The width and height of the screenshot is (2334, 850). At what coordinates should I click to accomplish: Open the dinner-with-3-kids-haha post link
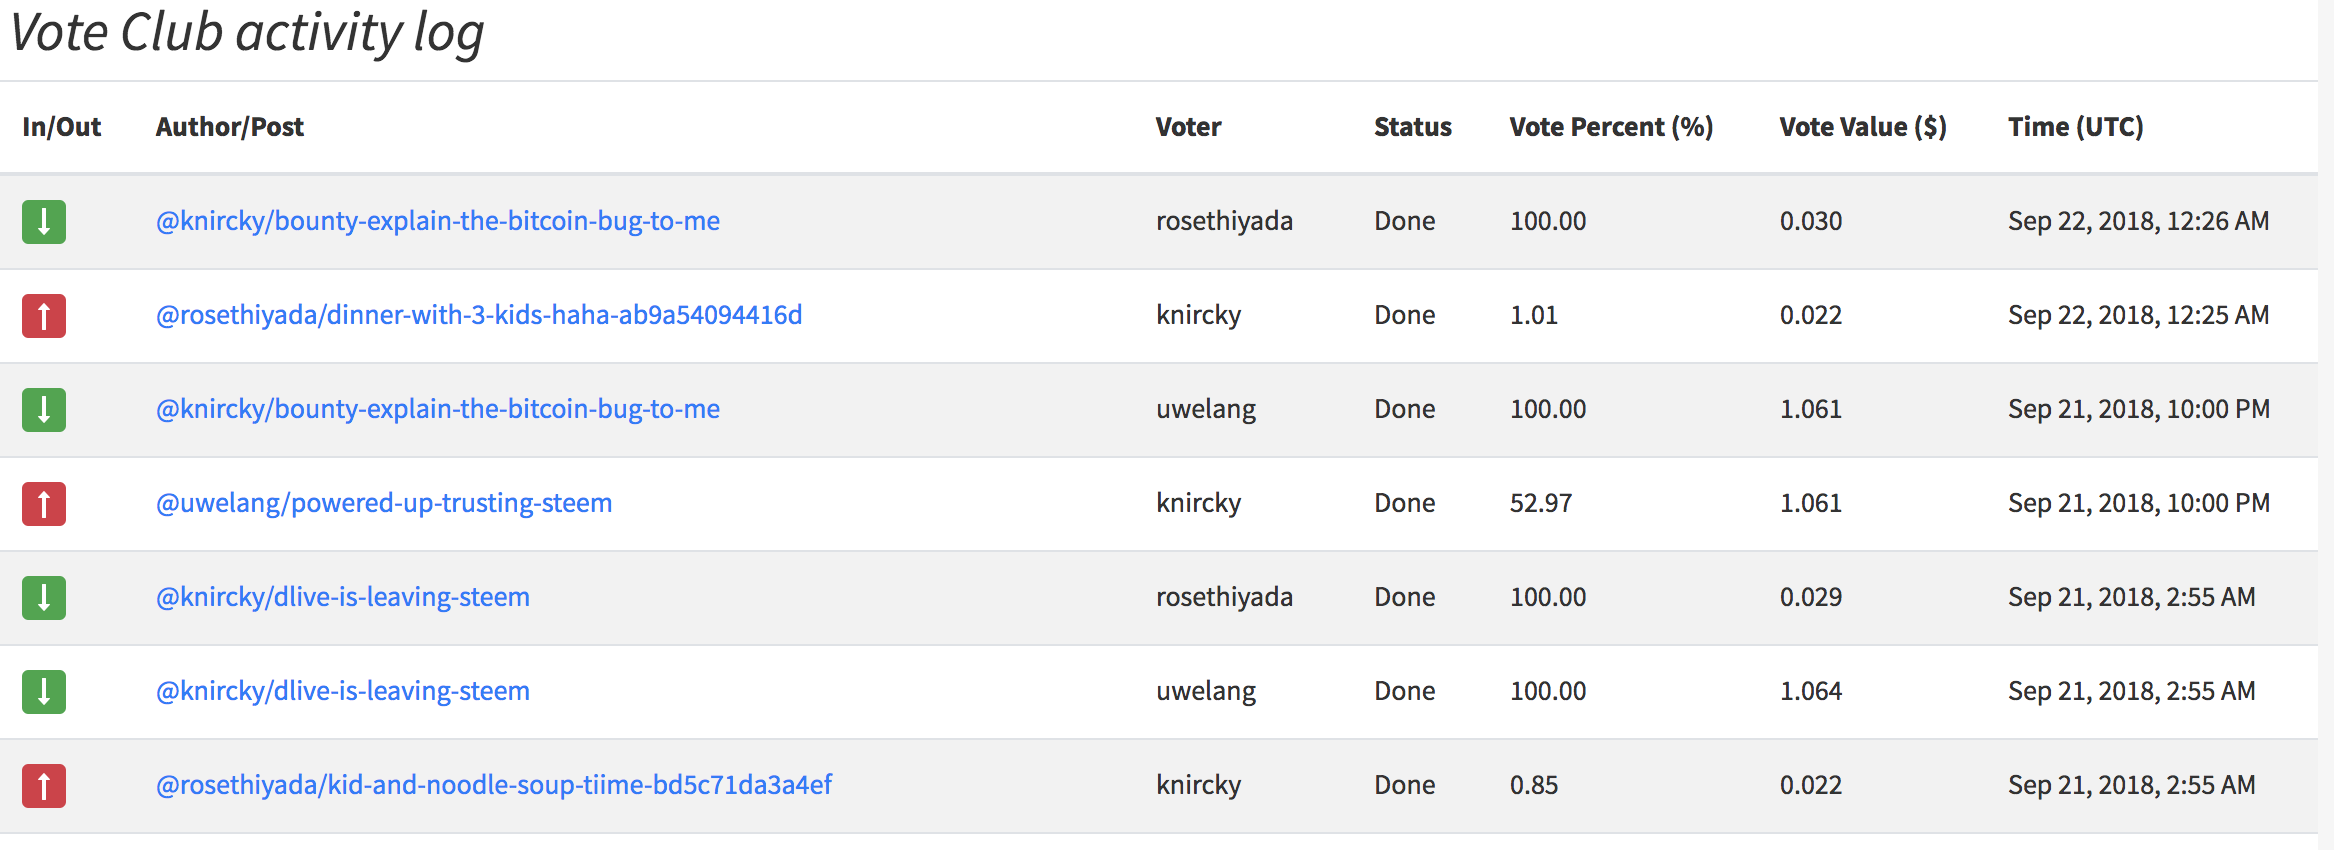(x=478, y=315)
